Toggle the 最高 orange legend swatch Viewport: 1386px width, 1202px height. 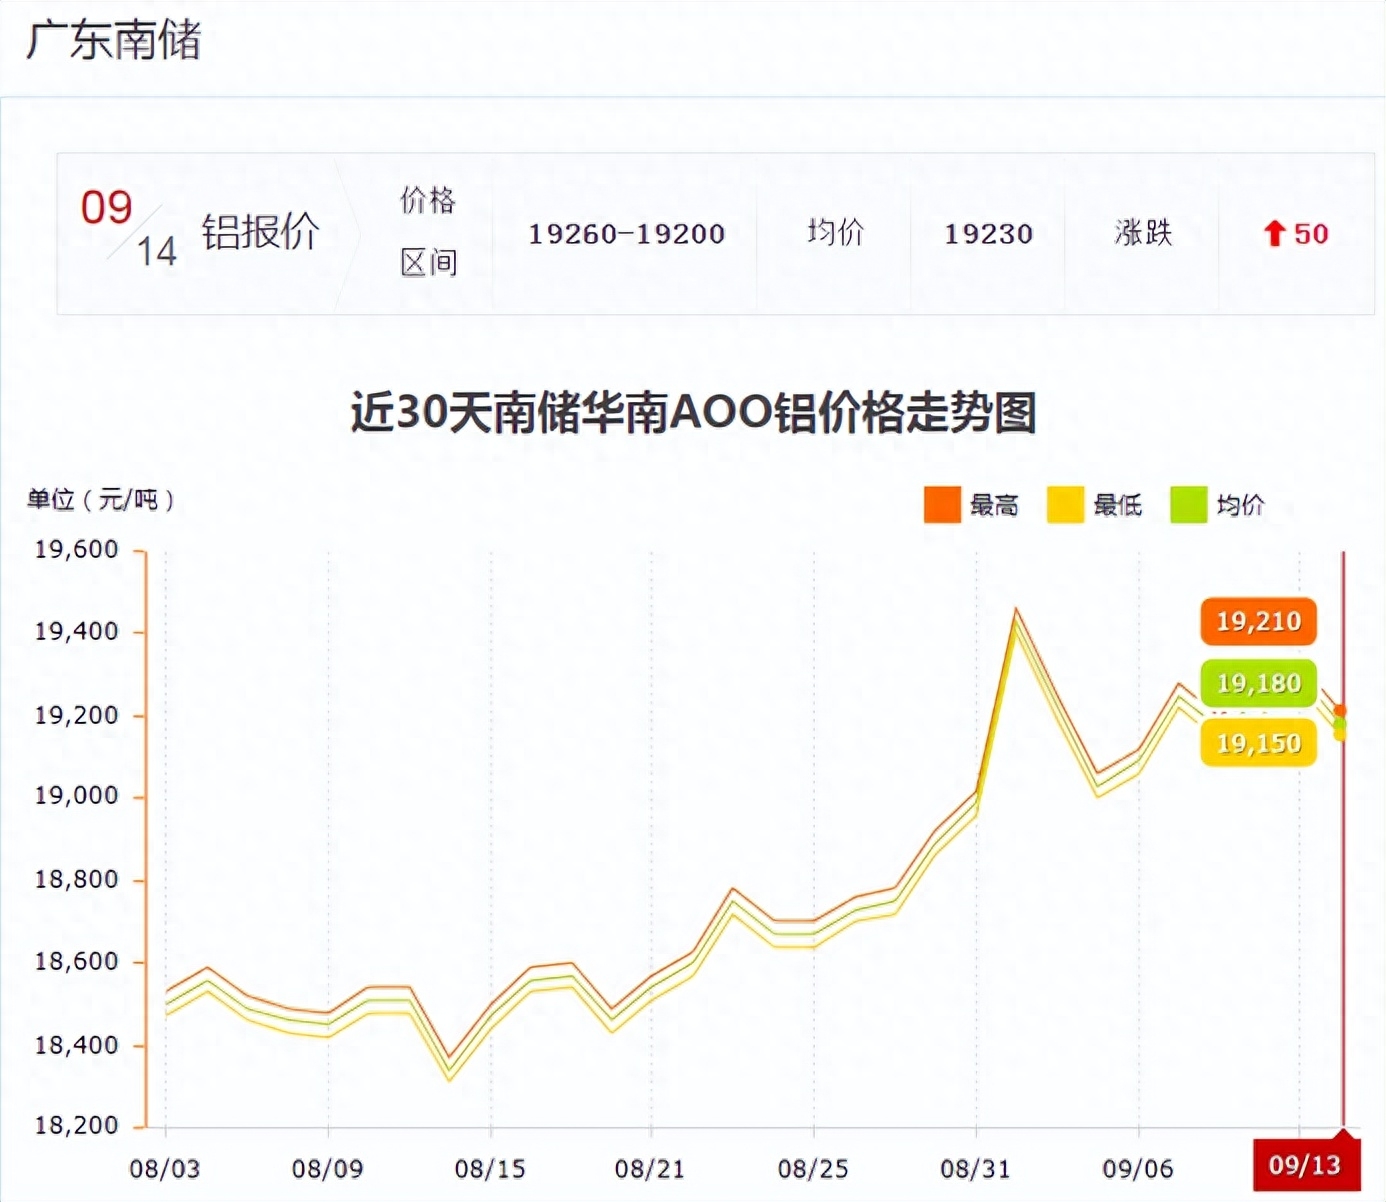(942, 505)
